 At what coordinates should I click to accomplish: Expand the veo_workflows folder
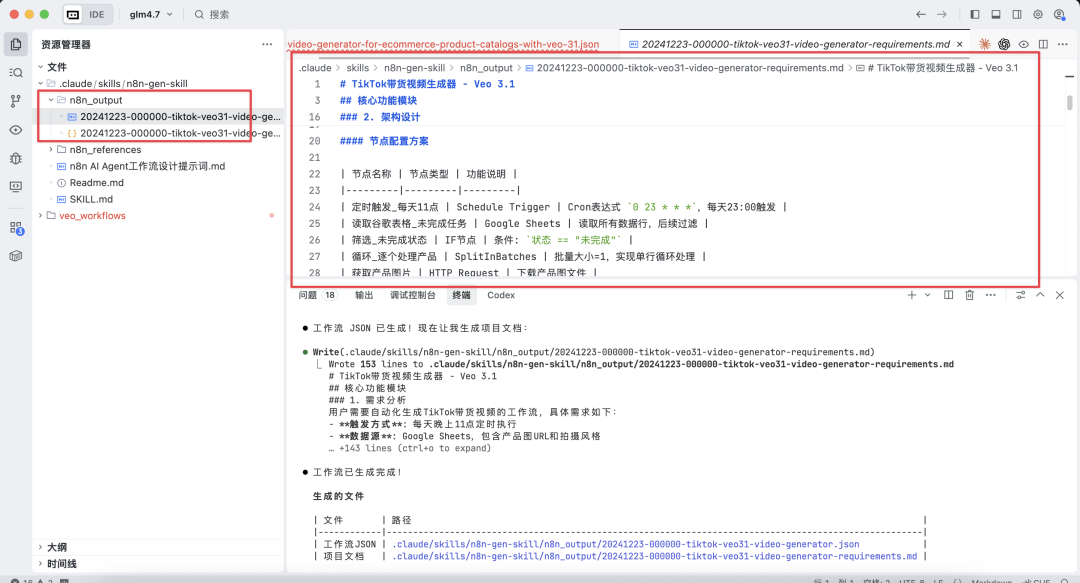click(x=40, y=215)
